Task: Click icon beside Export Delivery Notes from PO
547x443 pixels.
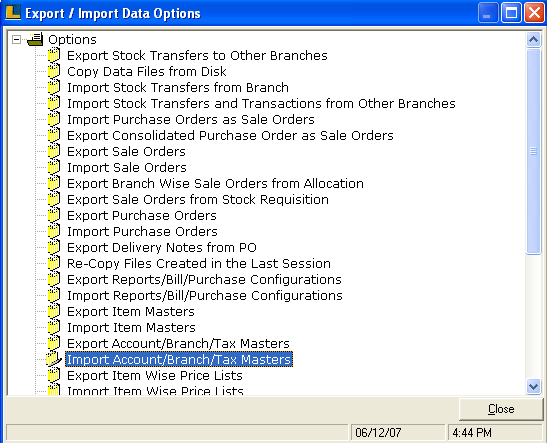Action: (54, 247)
